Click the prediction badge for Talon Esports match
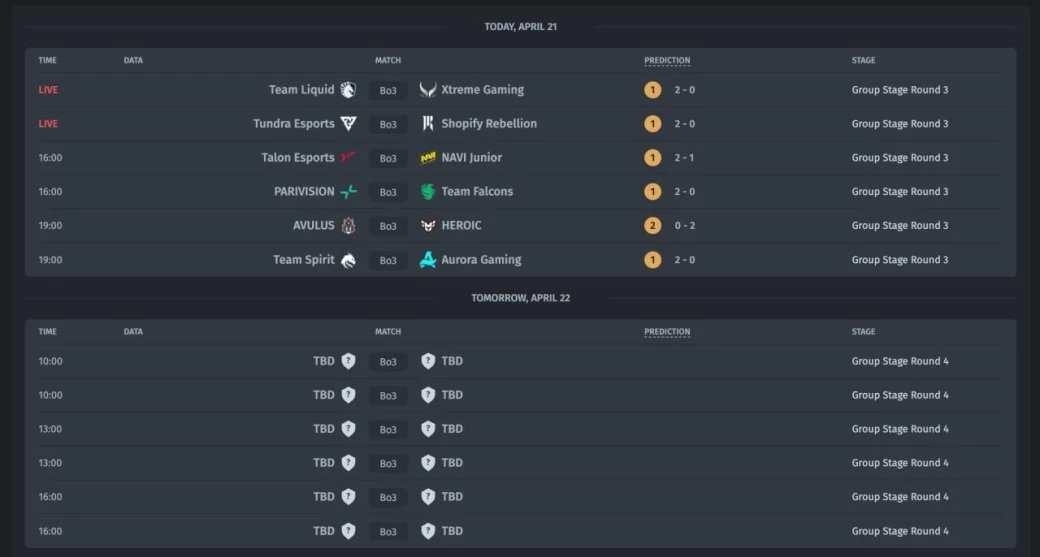Viewport: 1040px width, 557px height. click(x=653, y=158)
